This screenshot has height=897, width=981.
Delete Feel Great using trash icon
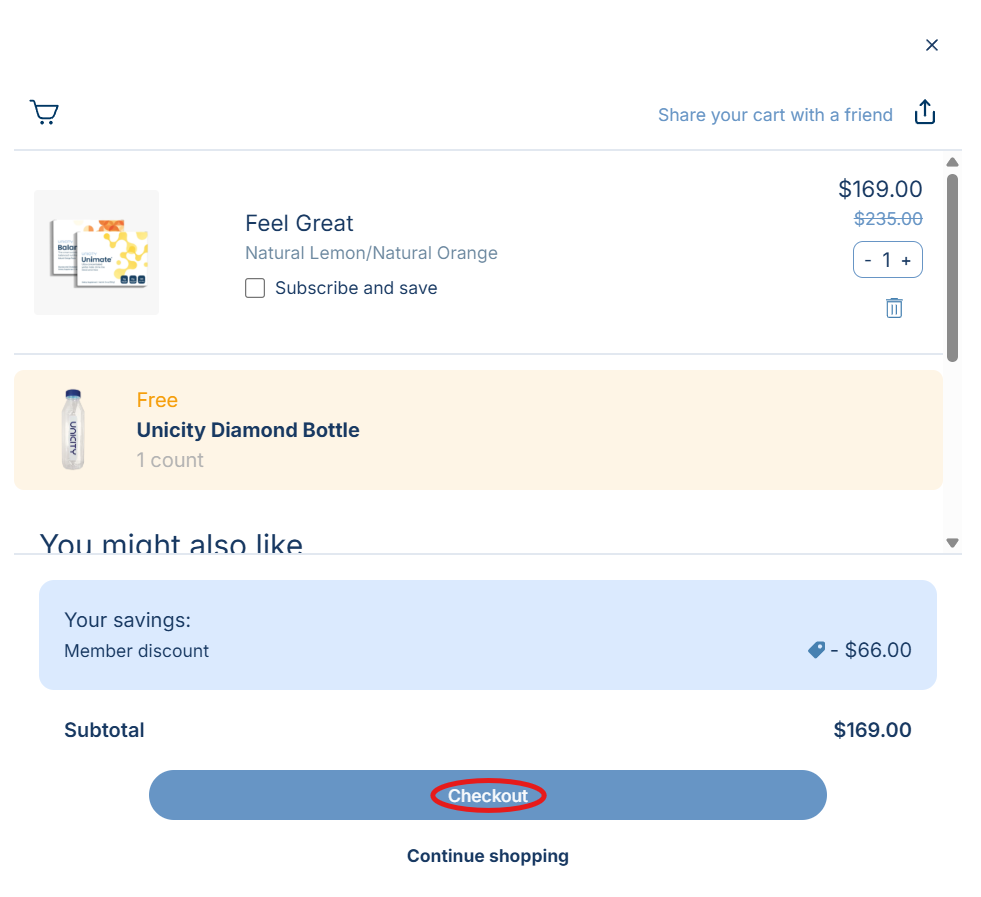tap(894, 308)
